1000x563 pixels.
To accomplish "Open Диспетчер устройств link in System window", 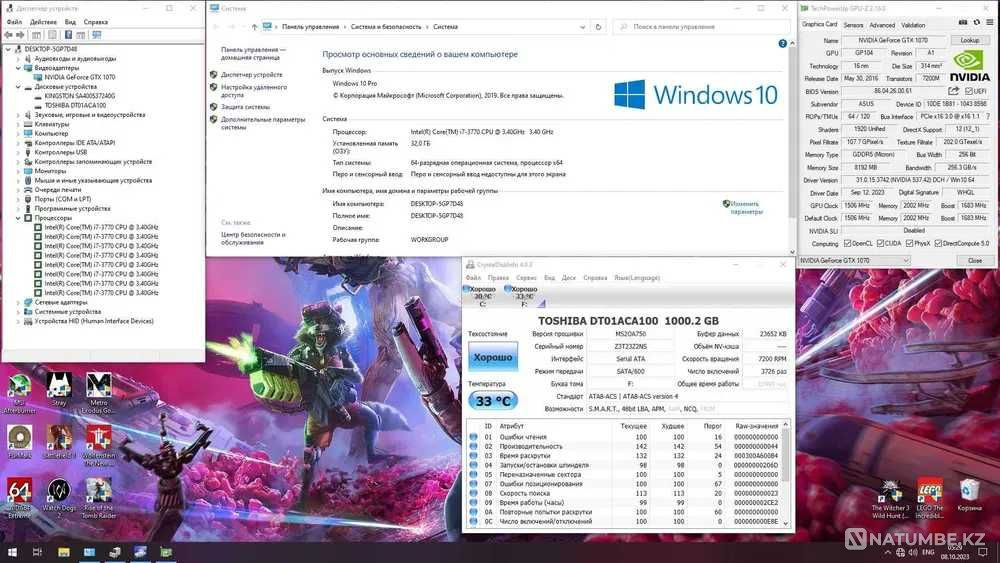I will coord(251,75).
